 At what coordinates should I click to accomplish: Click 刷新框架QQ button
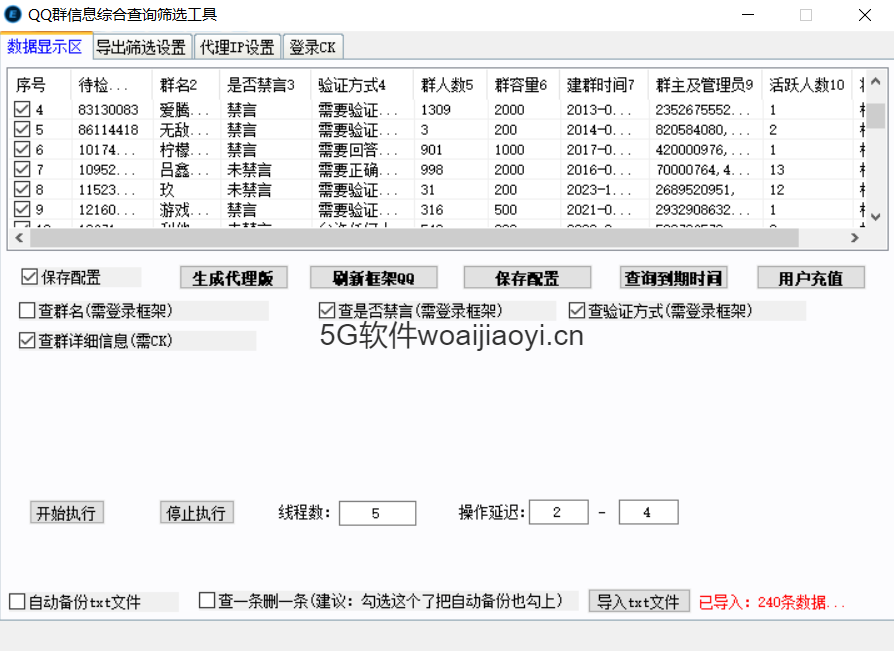(373, 278)
